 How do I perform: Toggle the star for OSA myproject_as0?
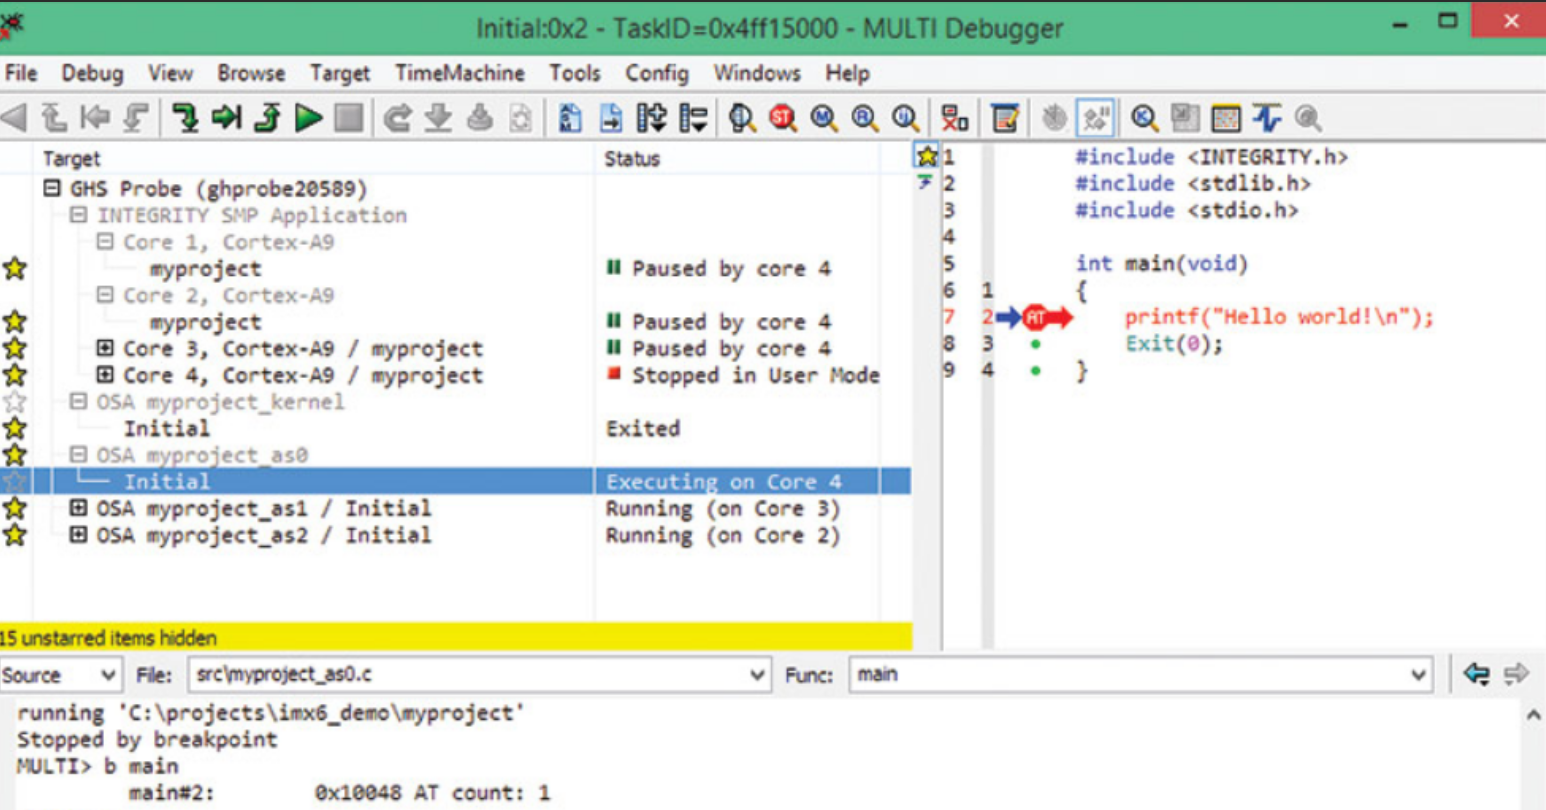click(x=15, y=455)
